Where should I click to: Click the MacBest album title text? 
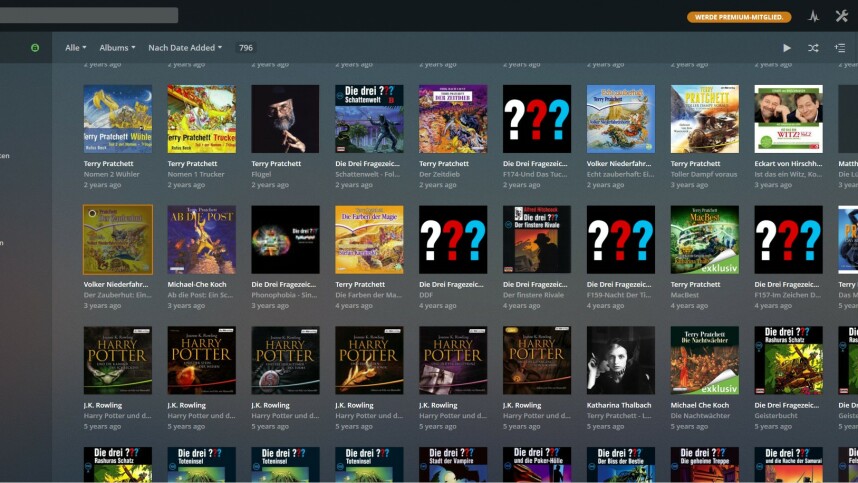(x=685, y=295)
